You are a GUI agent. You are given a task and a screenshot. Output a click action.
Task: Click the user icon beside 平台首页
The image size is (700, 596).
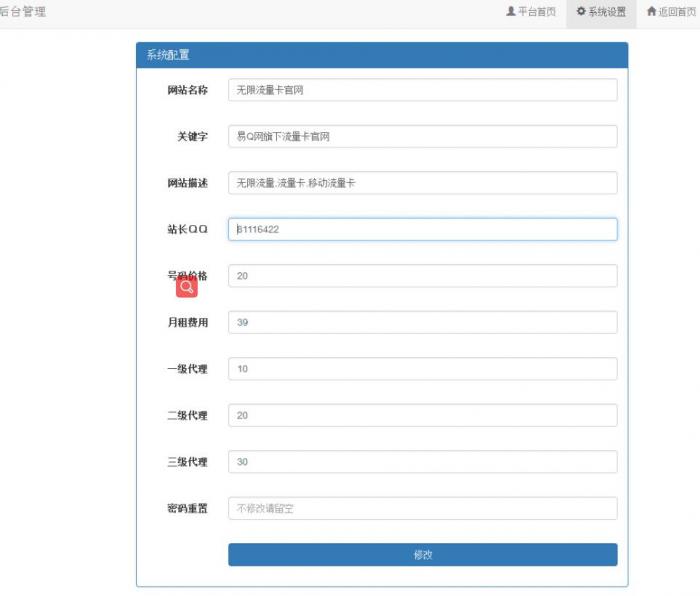[x=511, y=12]
